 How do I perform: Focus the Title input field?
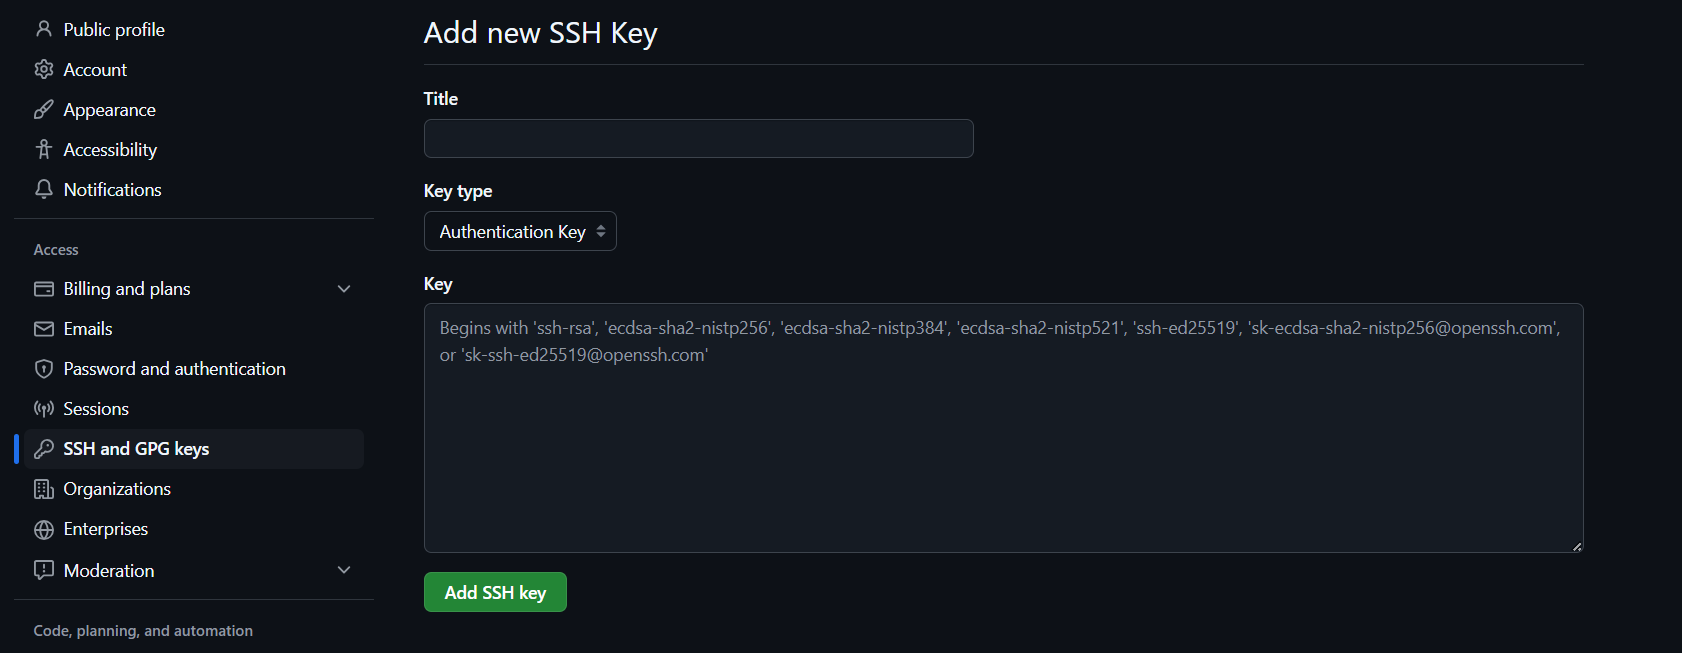pyautogui.click(x=698, y=139)
